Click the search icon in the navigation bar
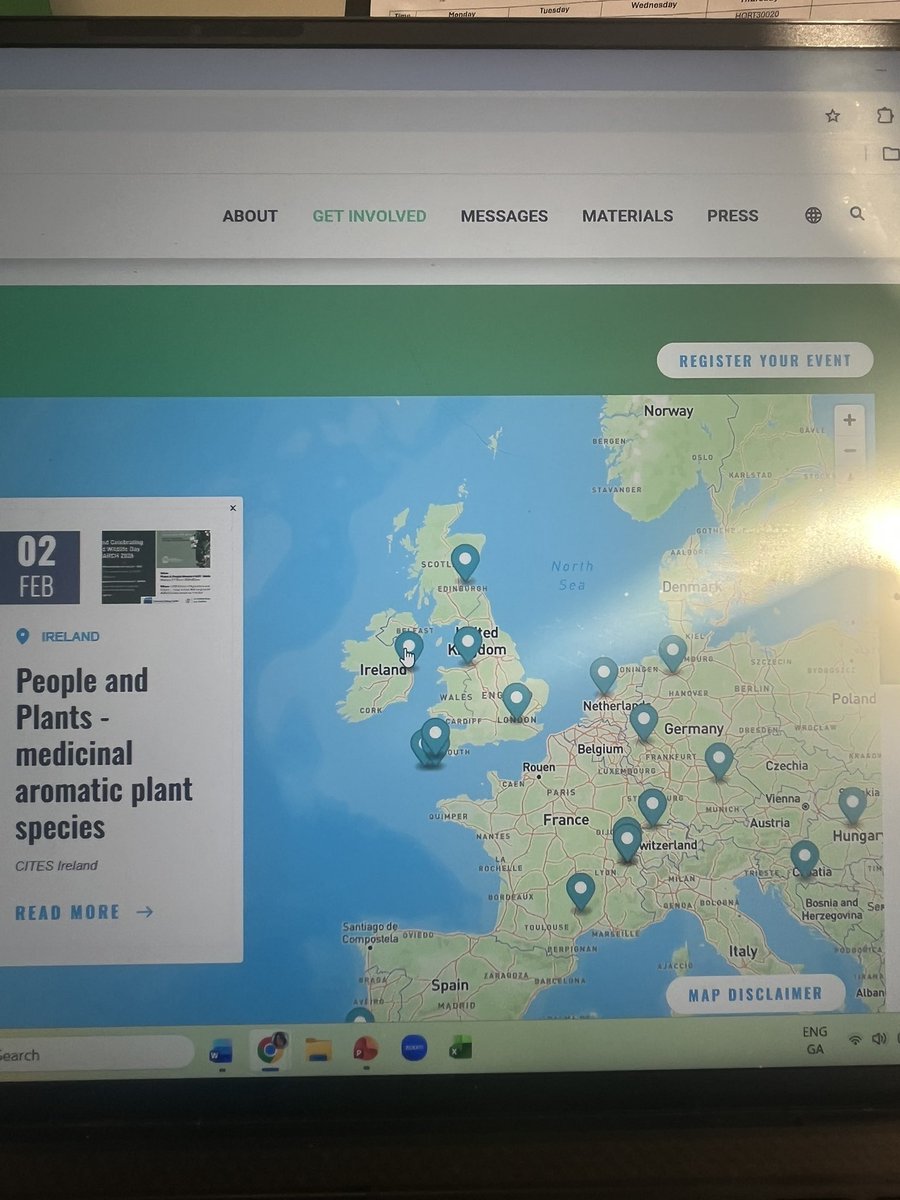Image resolution: width=900 pixels, height=1200 pixels. pyautogui.click(x=858, y=214)
